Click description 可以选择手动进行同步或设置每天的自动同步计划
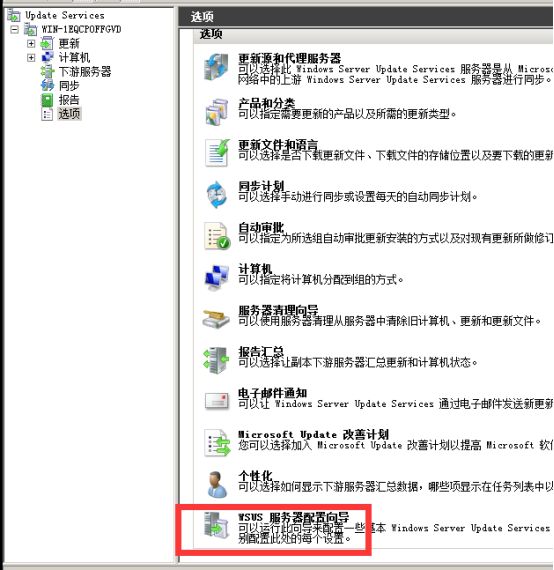This screenshot has height=570, width=554. [358, 197]
